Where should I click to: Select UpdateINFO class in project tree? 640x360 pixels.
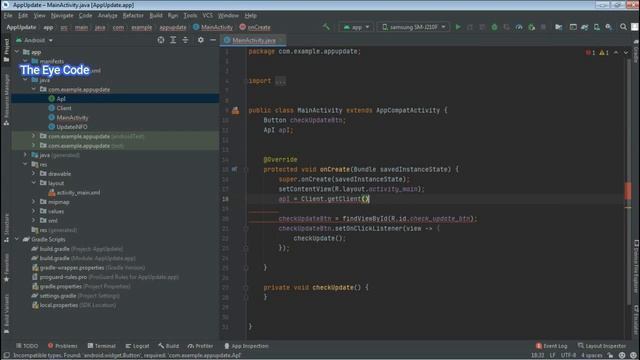pos(72,127)
